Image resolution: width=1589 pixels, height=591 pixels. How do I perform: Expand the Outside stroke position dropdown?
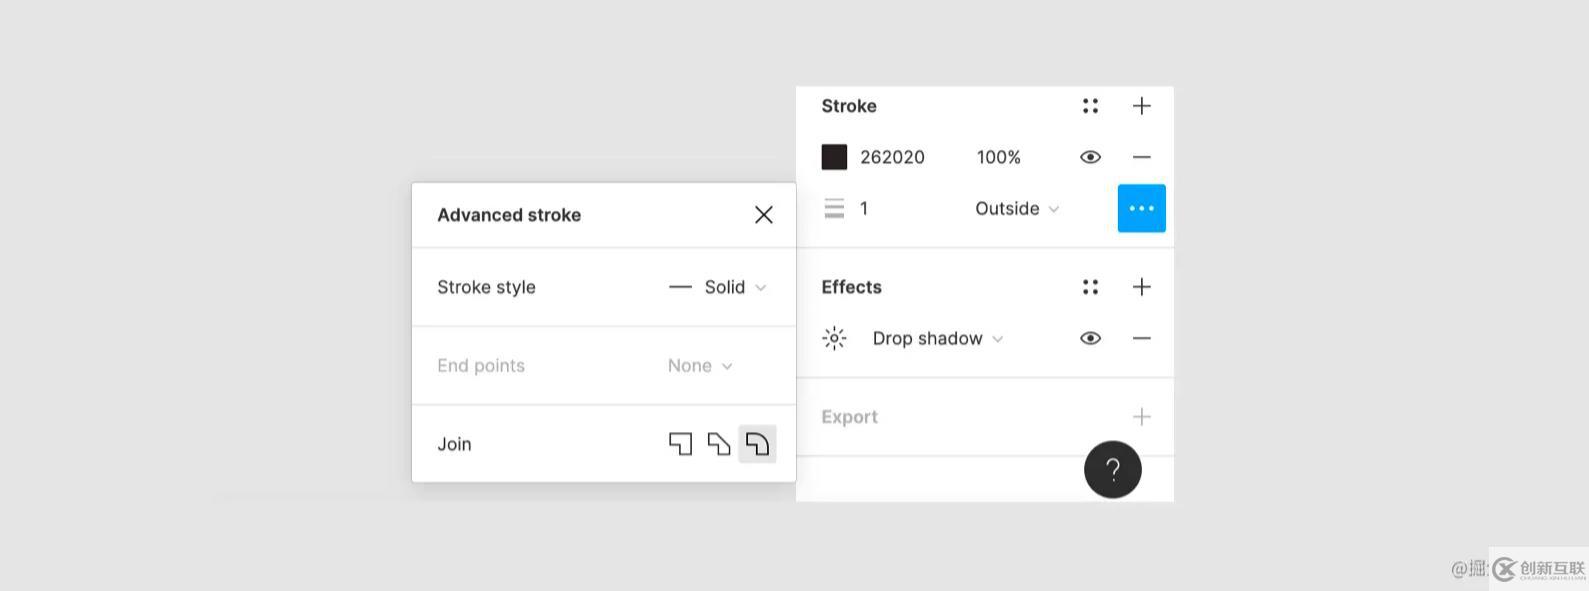[x=1017, y=208]
